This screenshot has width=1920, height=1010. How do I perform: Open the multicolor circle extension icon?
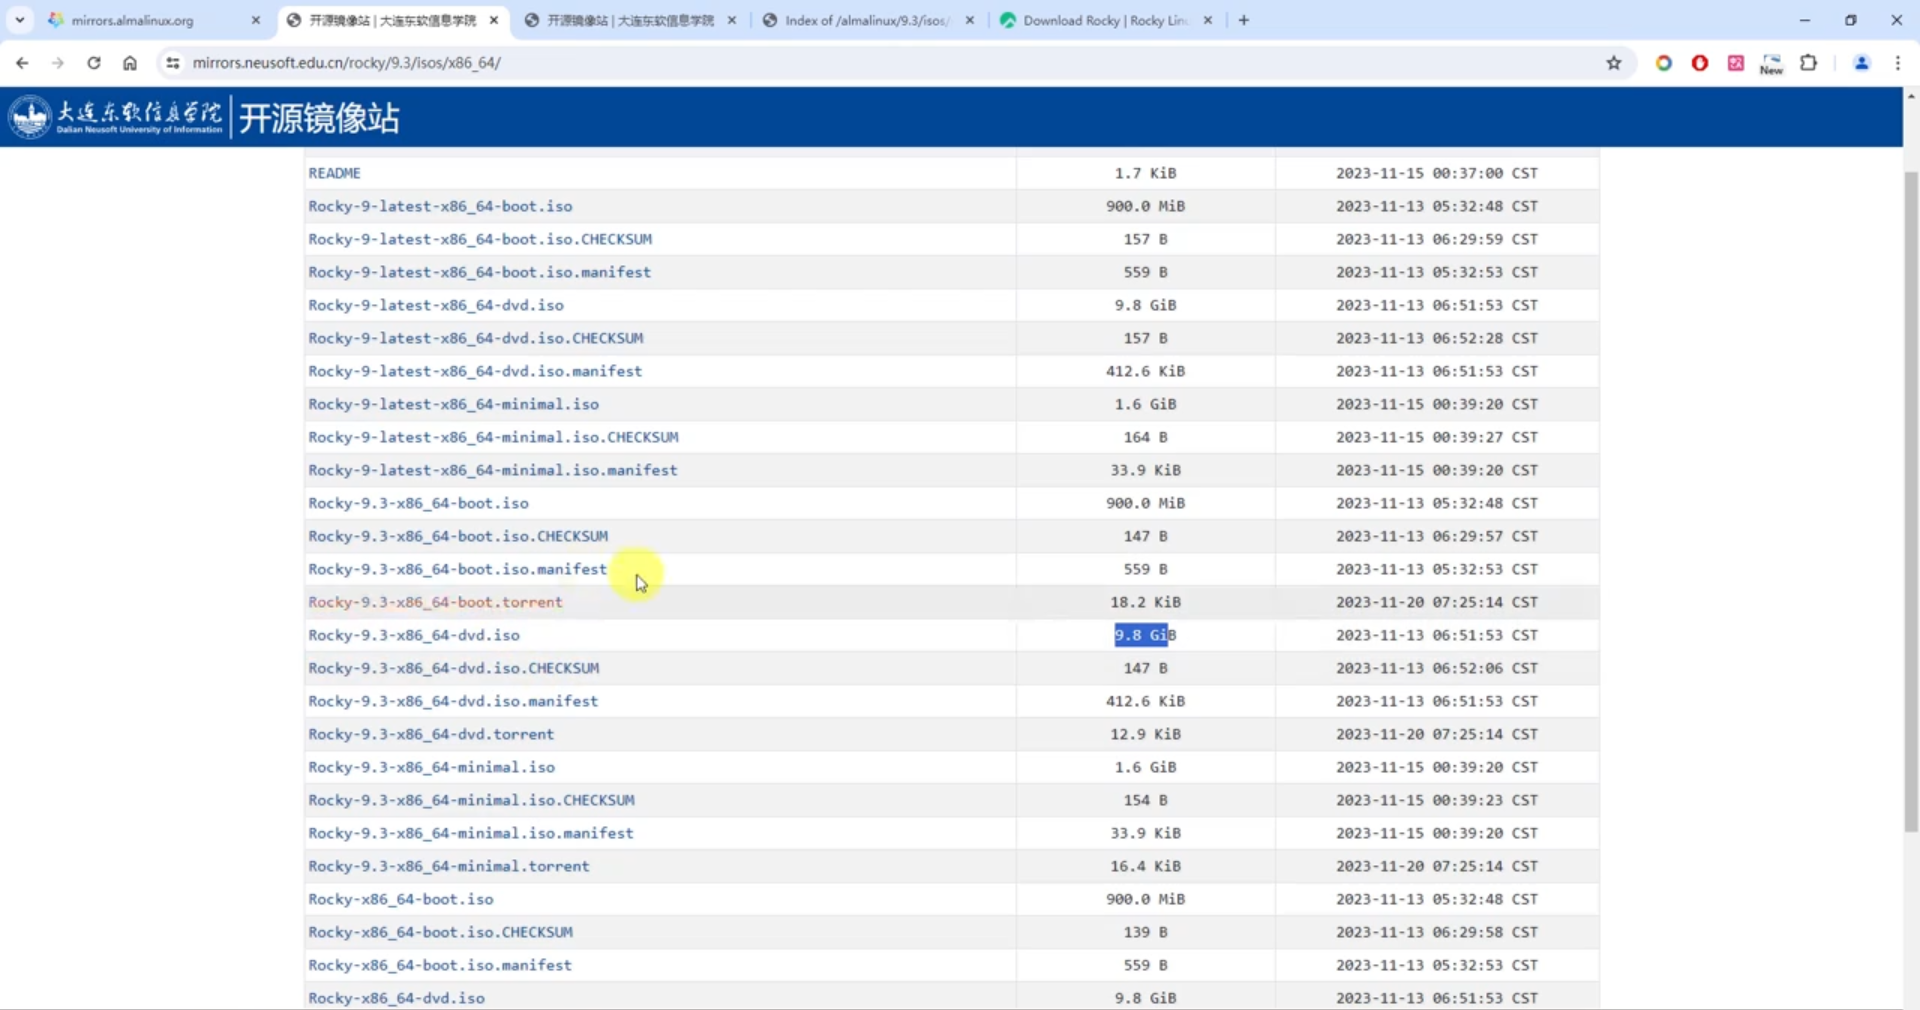click(x=1664, y=63)
